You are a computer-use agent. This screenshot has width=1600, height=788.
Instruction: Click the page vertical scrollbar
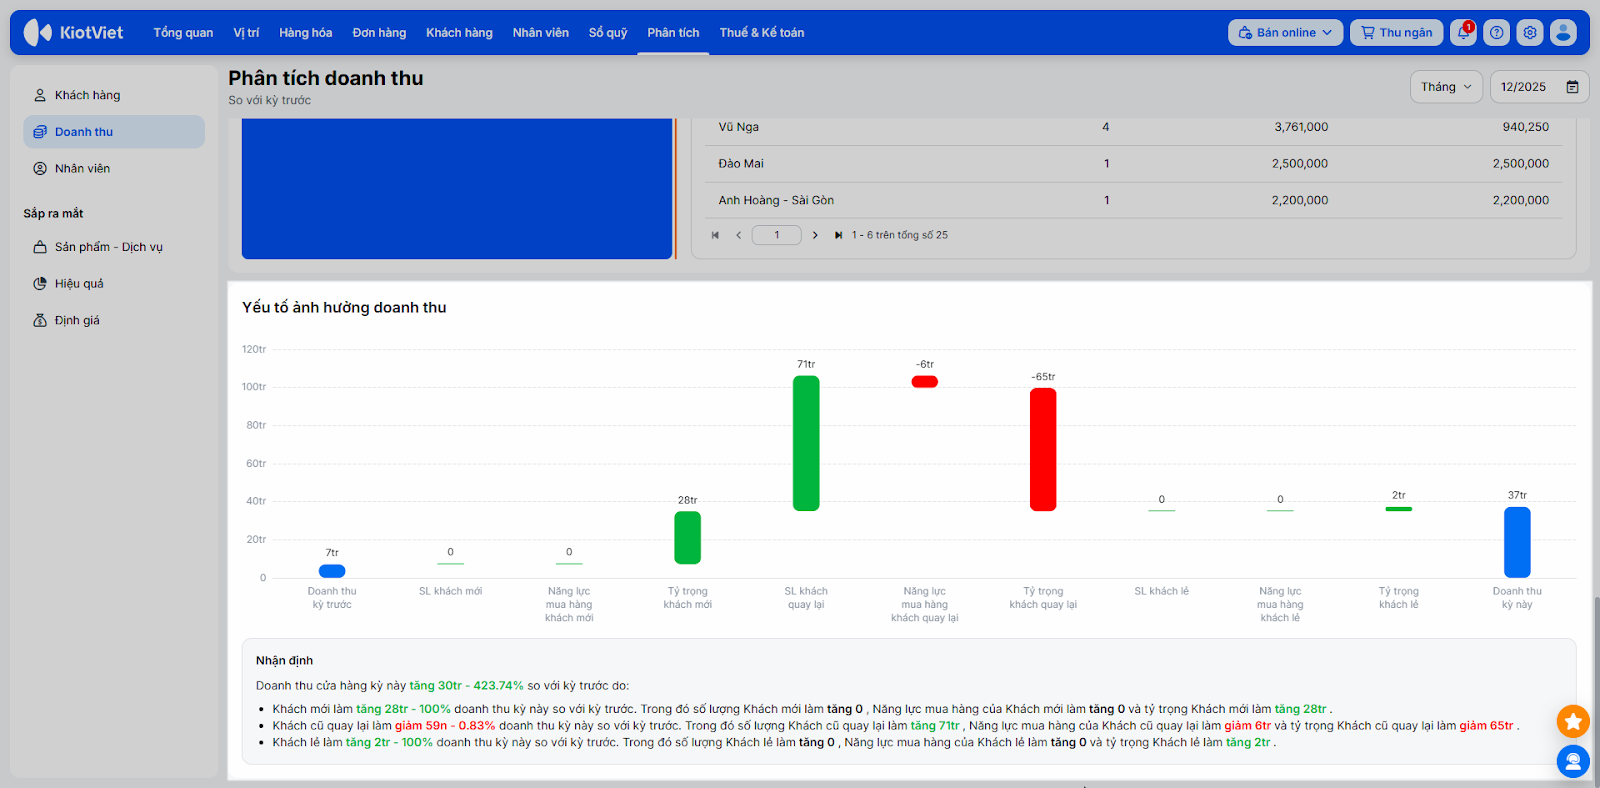point(1596,690)
